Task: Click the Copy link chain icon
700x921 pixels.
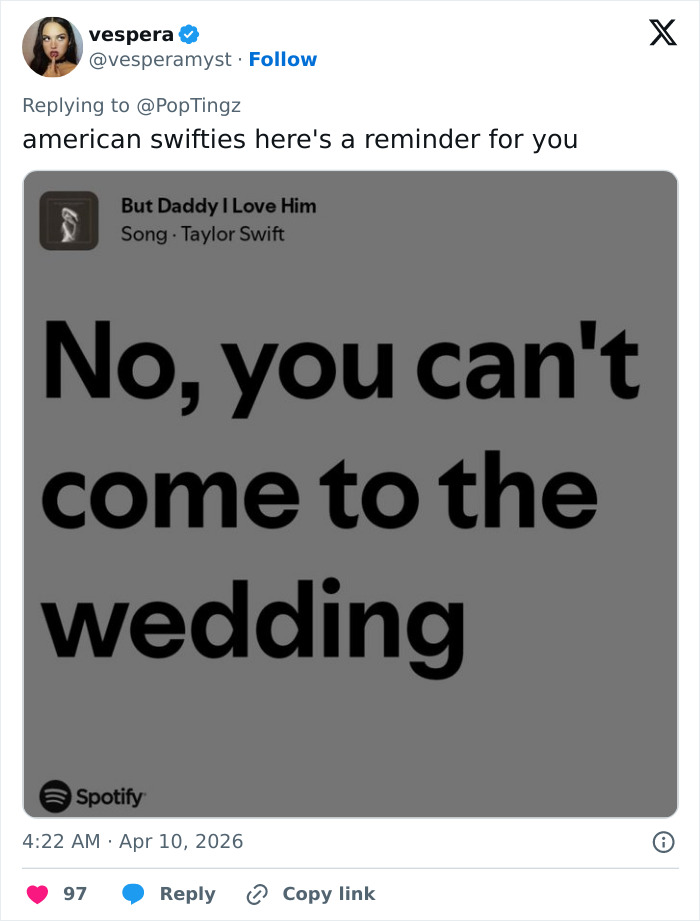Action: (257, 893)
